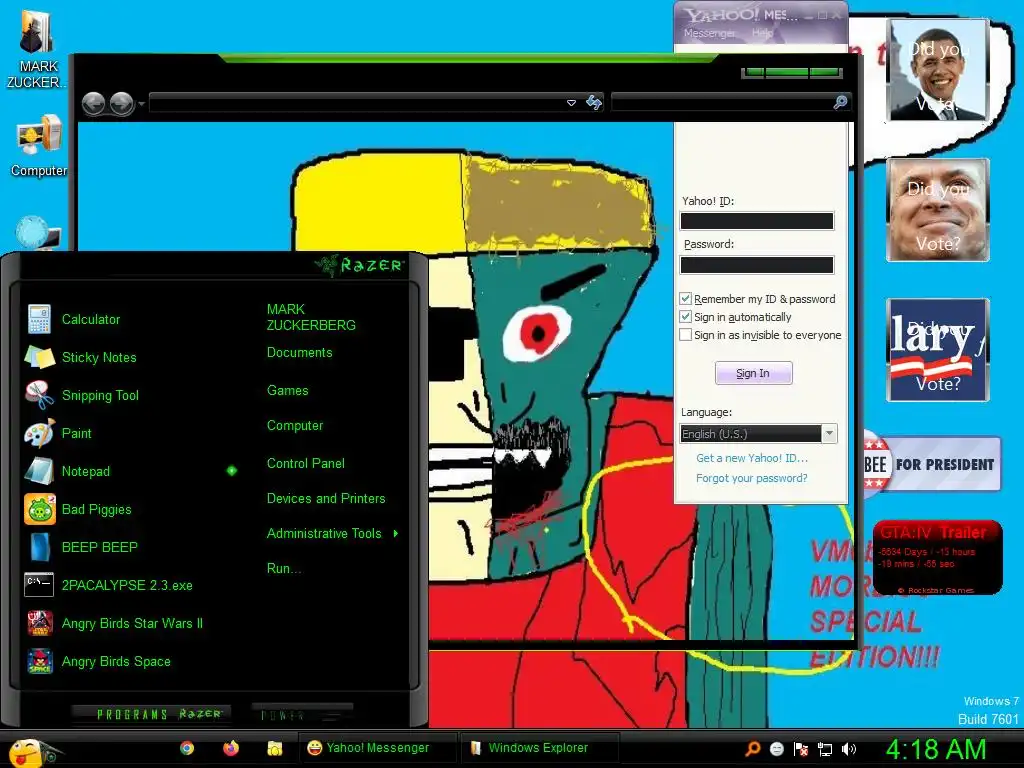Open Chrome from the taskbar
This screenshot has width=1024, height=768.
pos(187,748)
